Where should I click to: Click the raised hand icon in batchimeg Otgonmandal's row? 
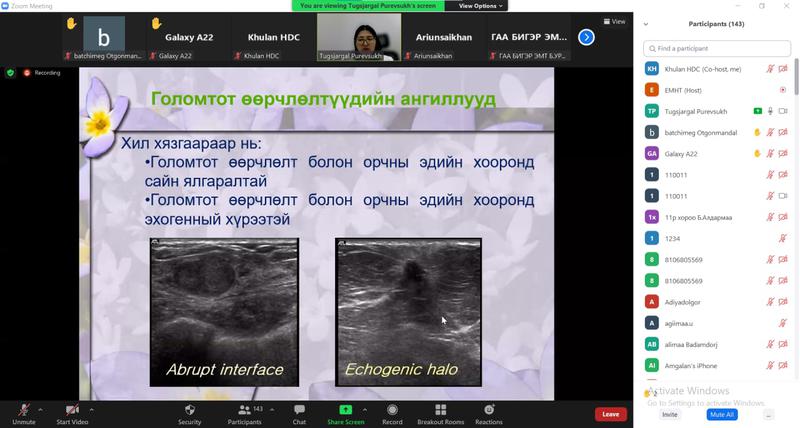[757, 133]
